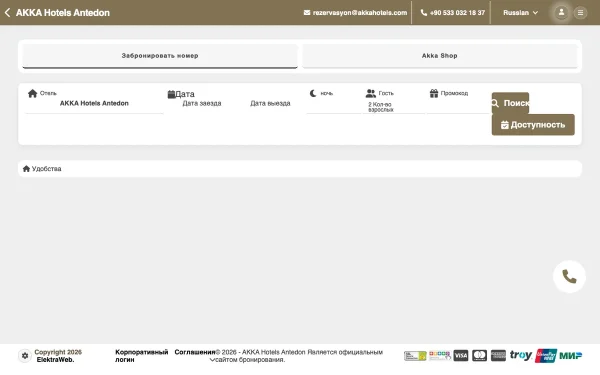Choose the Дата выезда check-out date
This screenshot has width=600, height=375.
pos(270,103)
